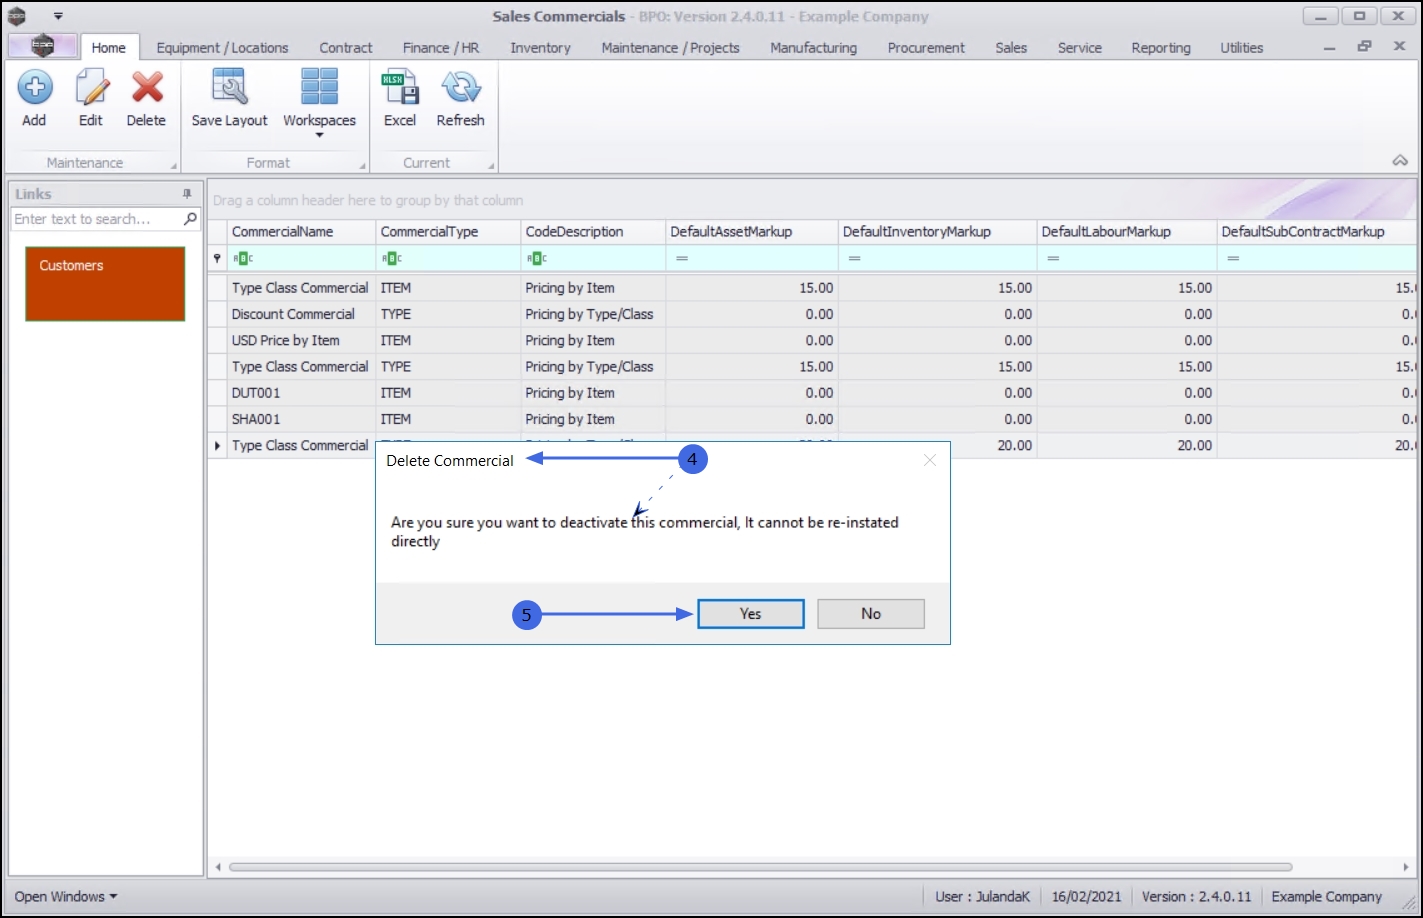Select the Discount Commercial row
This screenshot has width=1423, height=918.
(x=812, y=314)
